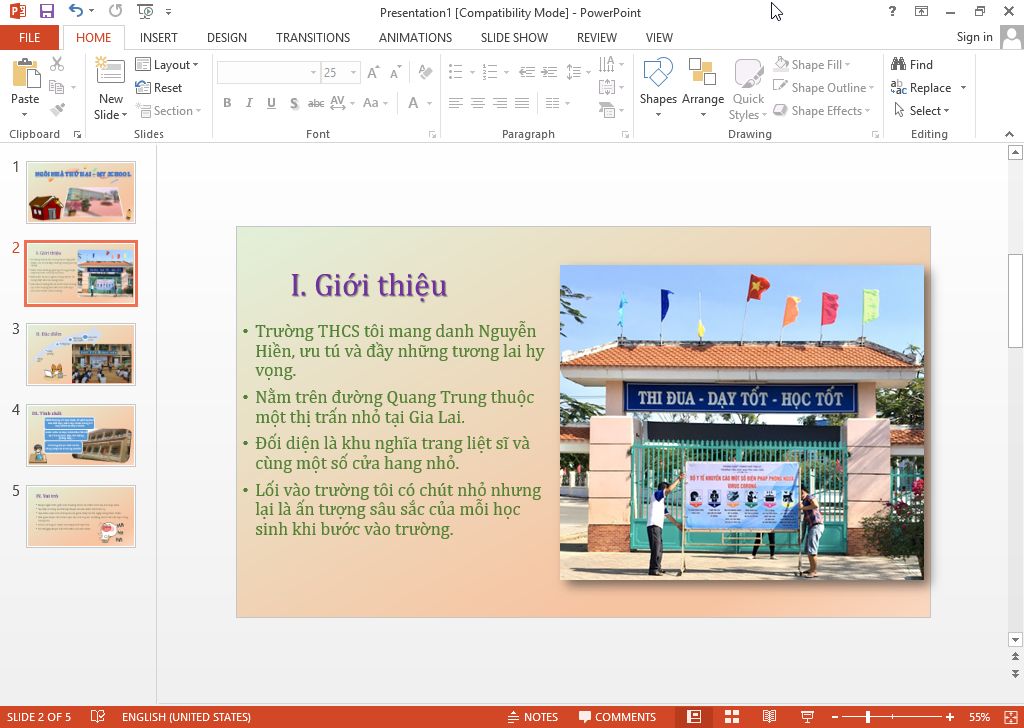This screenshot has height=728, width=1024.
Task: Create a New Slide
Action: point(110,74)
